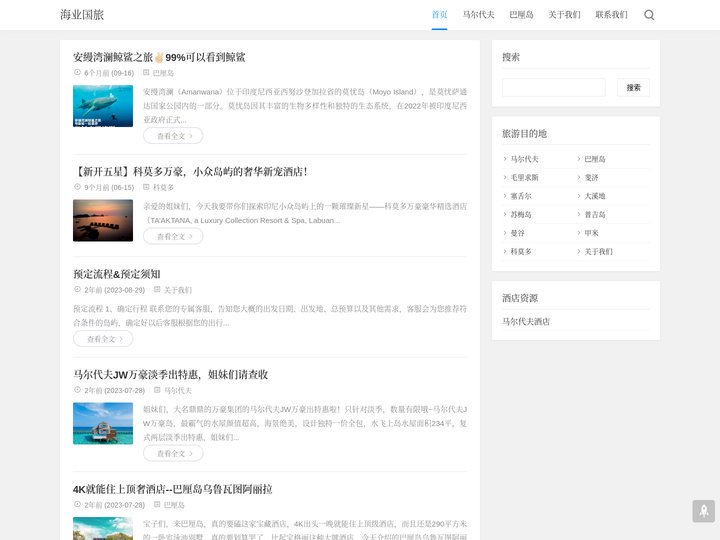Select 大溪地 in the destinations list

(x=595, y=196)
